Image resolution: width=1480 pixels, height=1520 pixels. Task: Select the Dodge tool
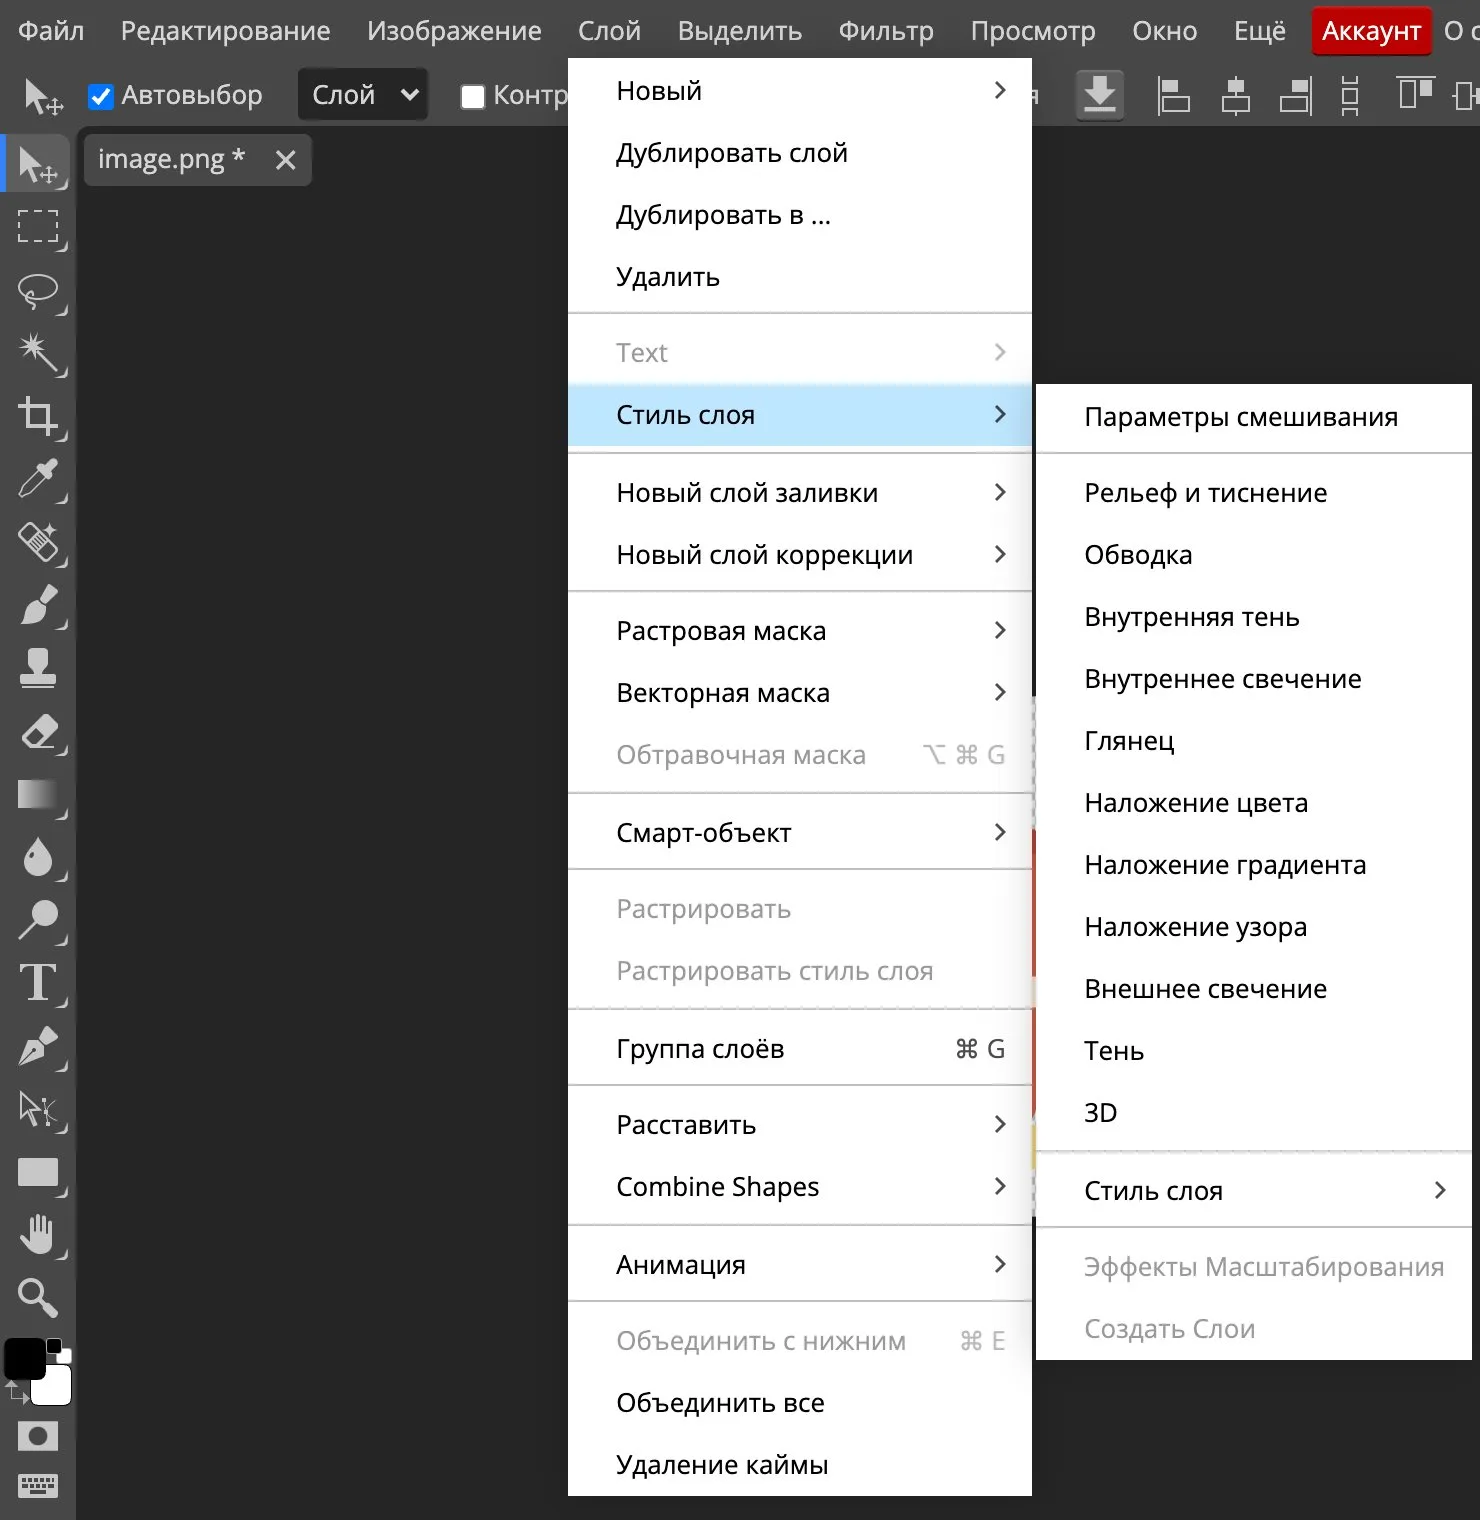[x=38, y=920]
